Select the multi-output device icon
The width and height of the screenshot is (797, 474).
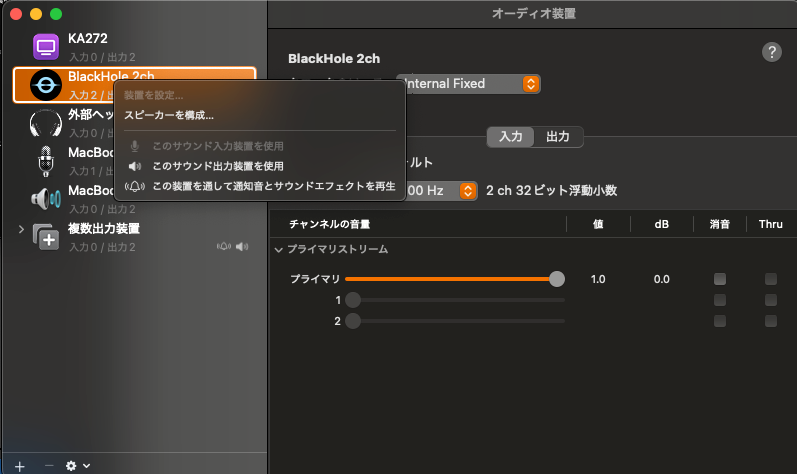coord(46,237)
